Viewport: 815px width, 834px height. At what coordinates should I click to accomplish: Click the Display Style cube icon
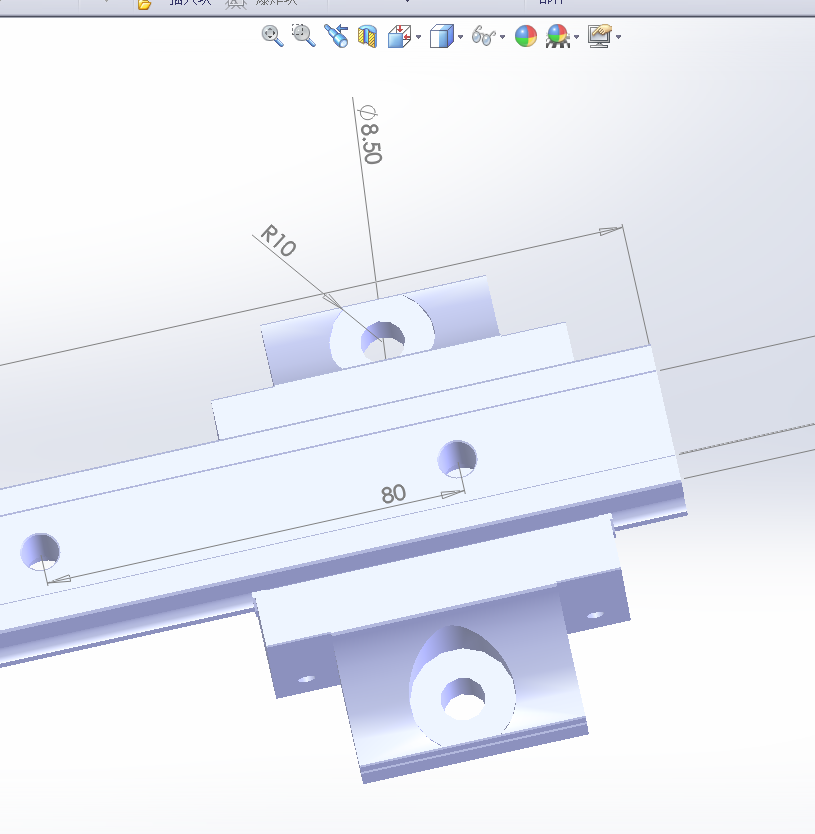[440, 38]
